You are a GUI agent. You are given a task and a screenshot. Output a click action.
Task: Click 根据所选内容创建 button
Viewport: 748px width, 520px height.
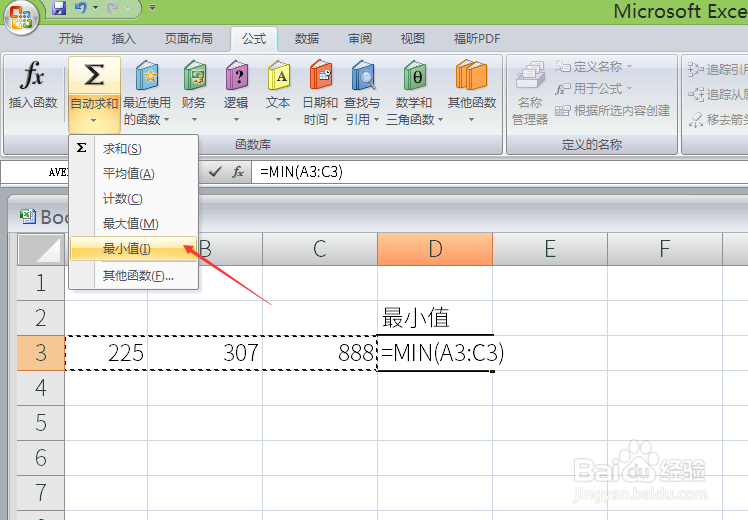pyautogui.click(x=613, y=111)
